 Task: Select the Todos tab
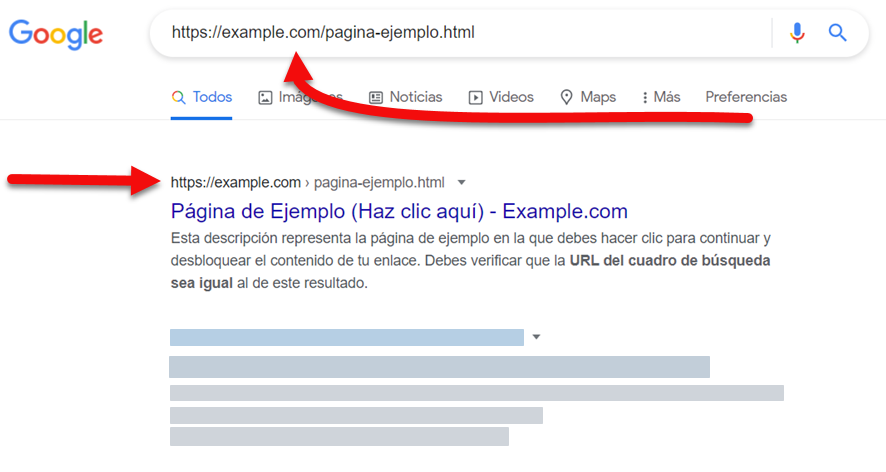pos(202,97)
